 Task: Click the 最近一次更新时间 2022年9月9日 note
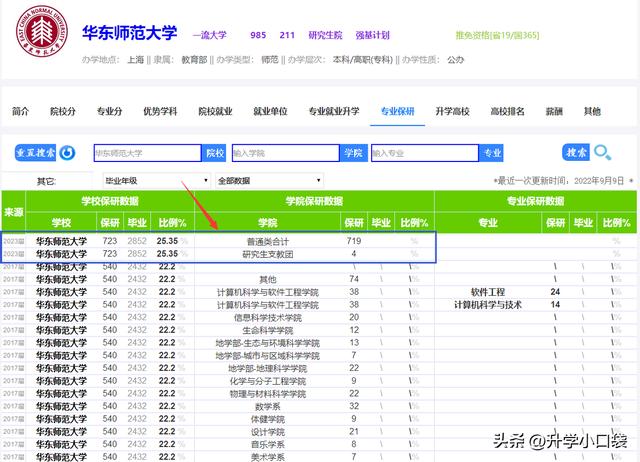(x=563, y=180)
